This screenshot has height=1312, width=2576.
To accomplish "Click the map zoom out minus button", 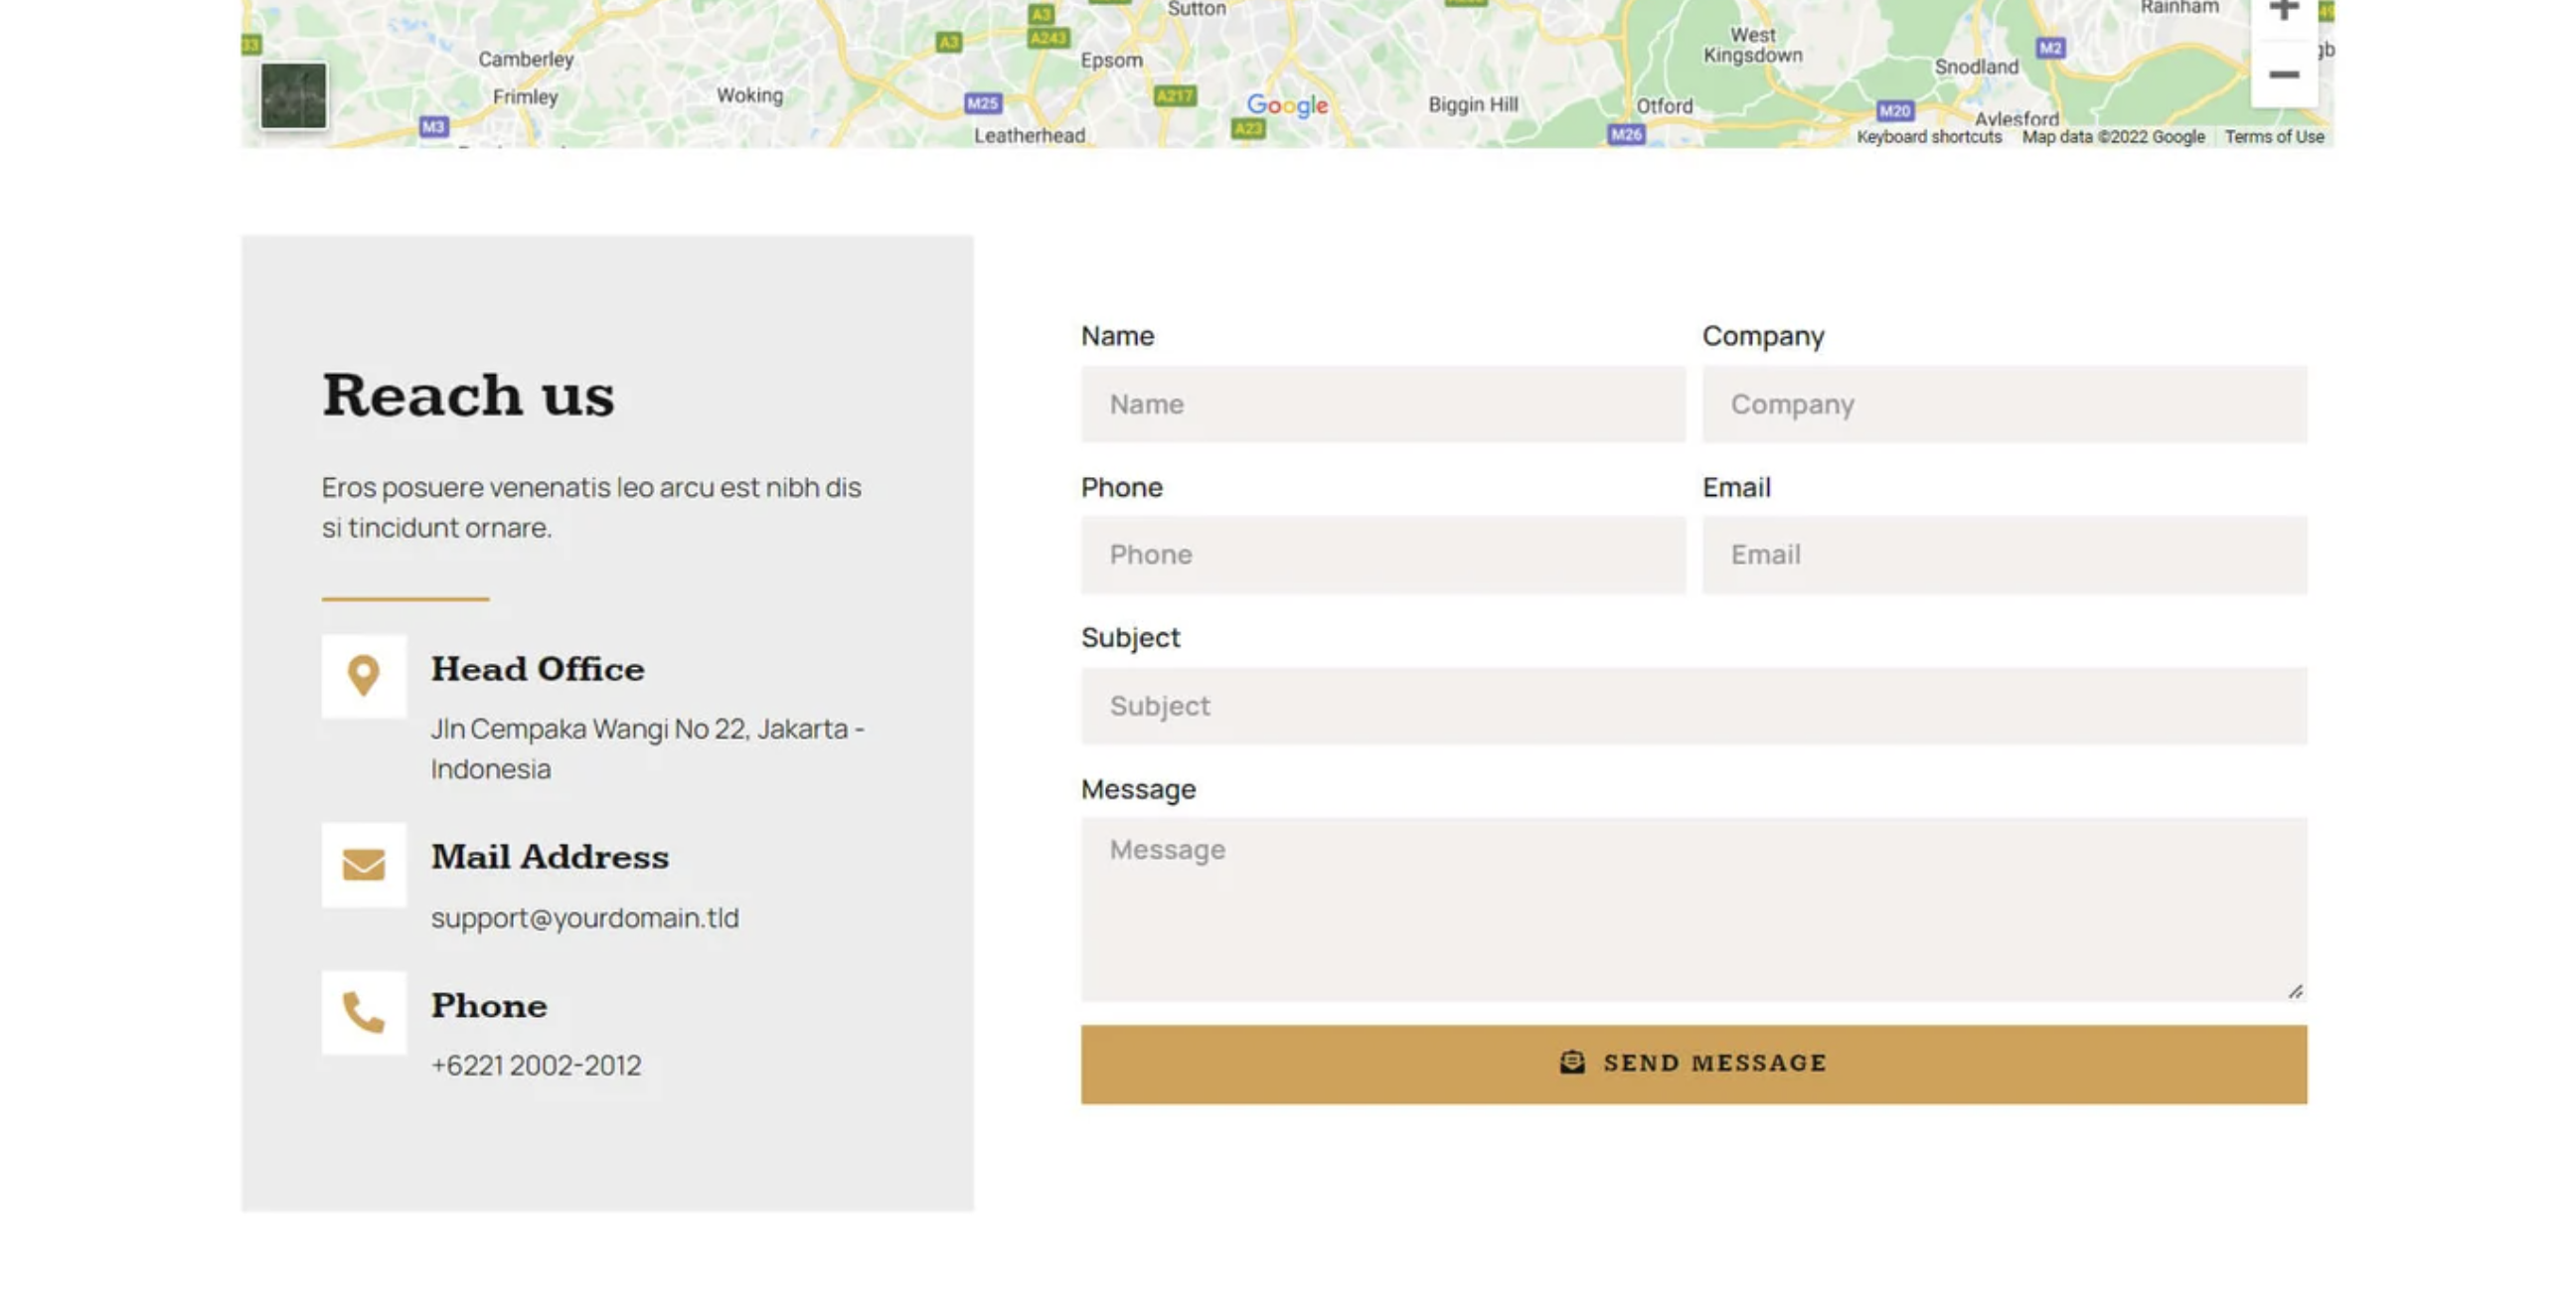I will click(x=2283, y=75).
